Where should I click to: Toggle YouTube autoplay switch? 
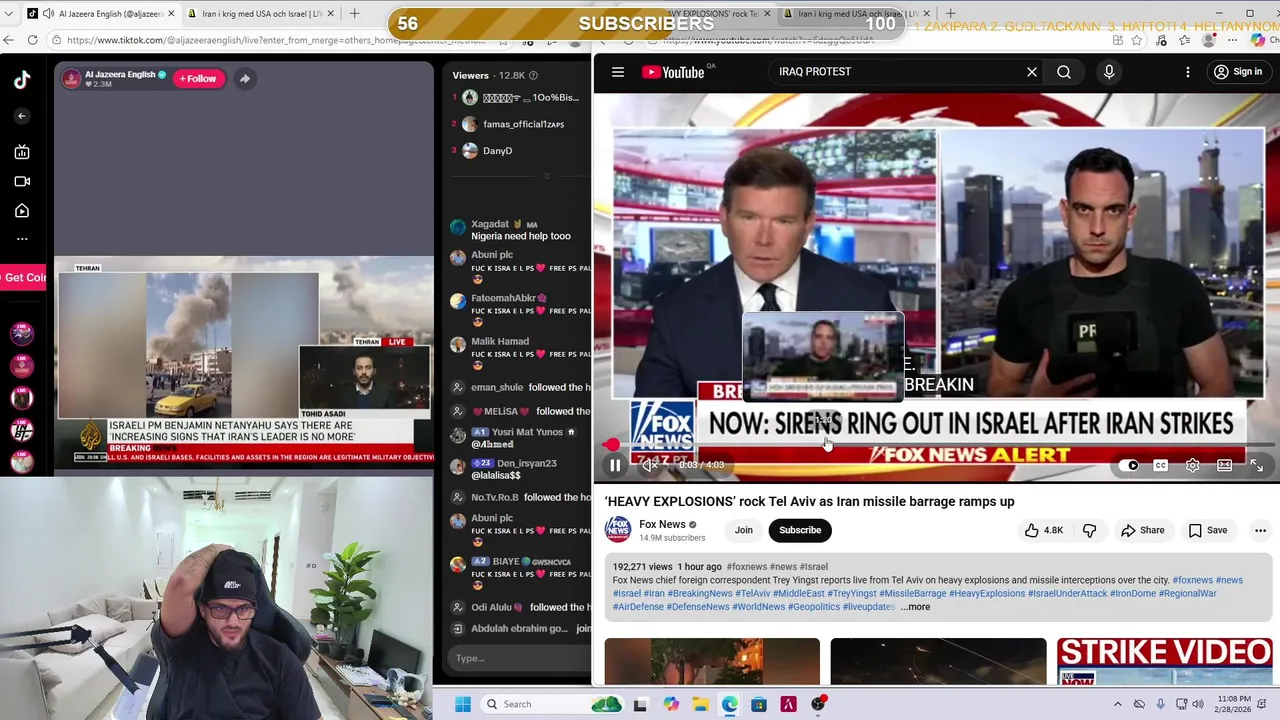coord(1130,465)
